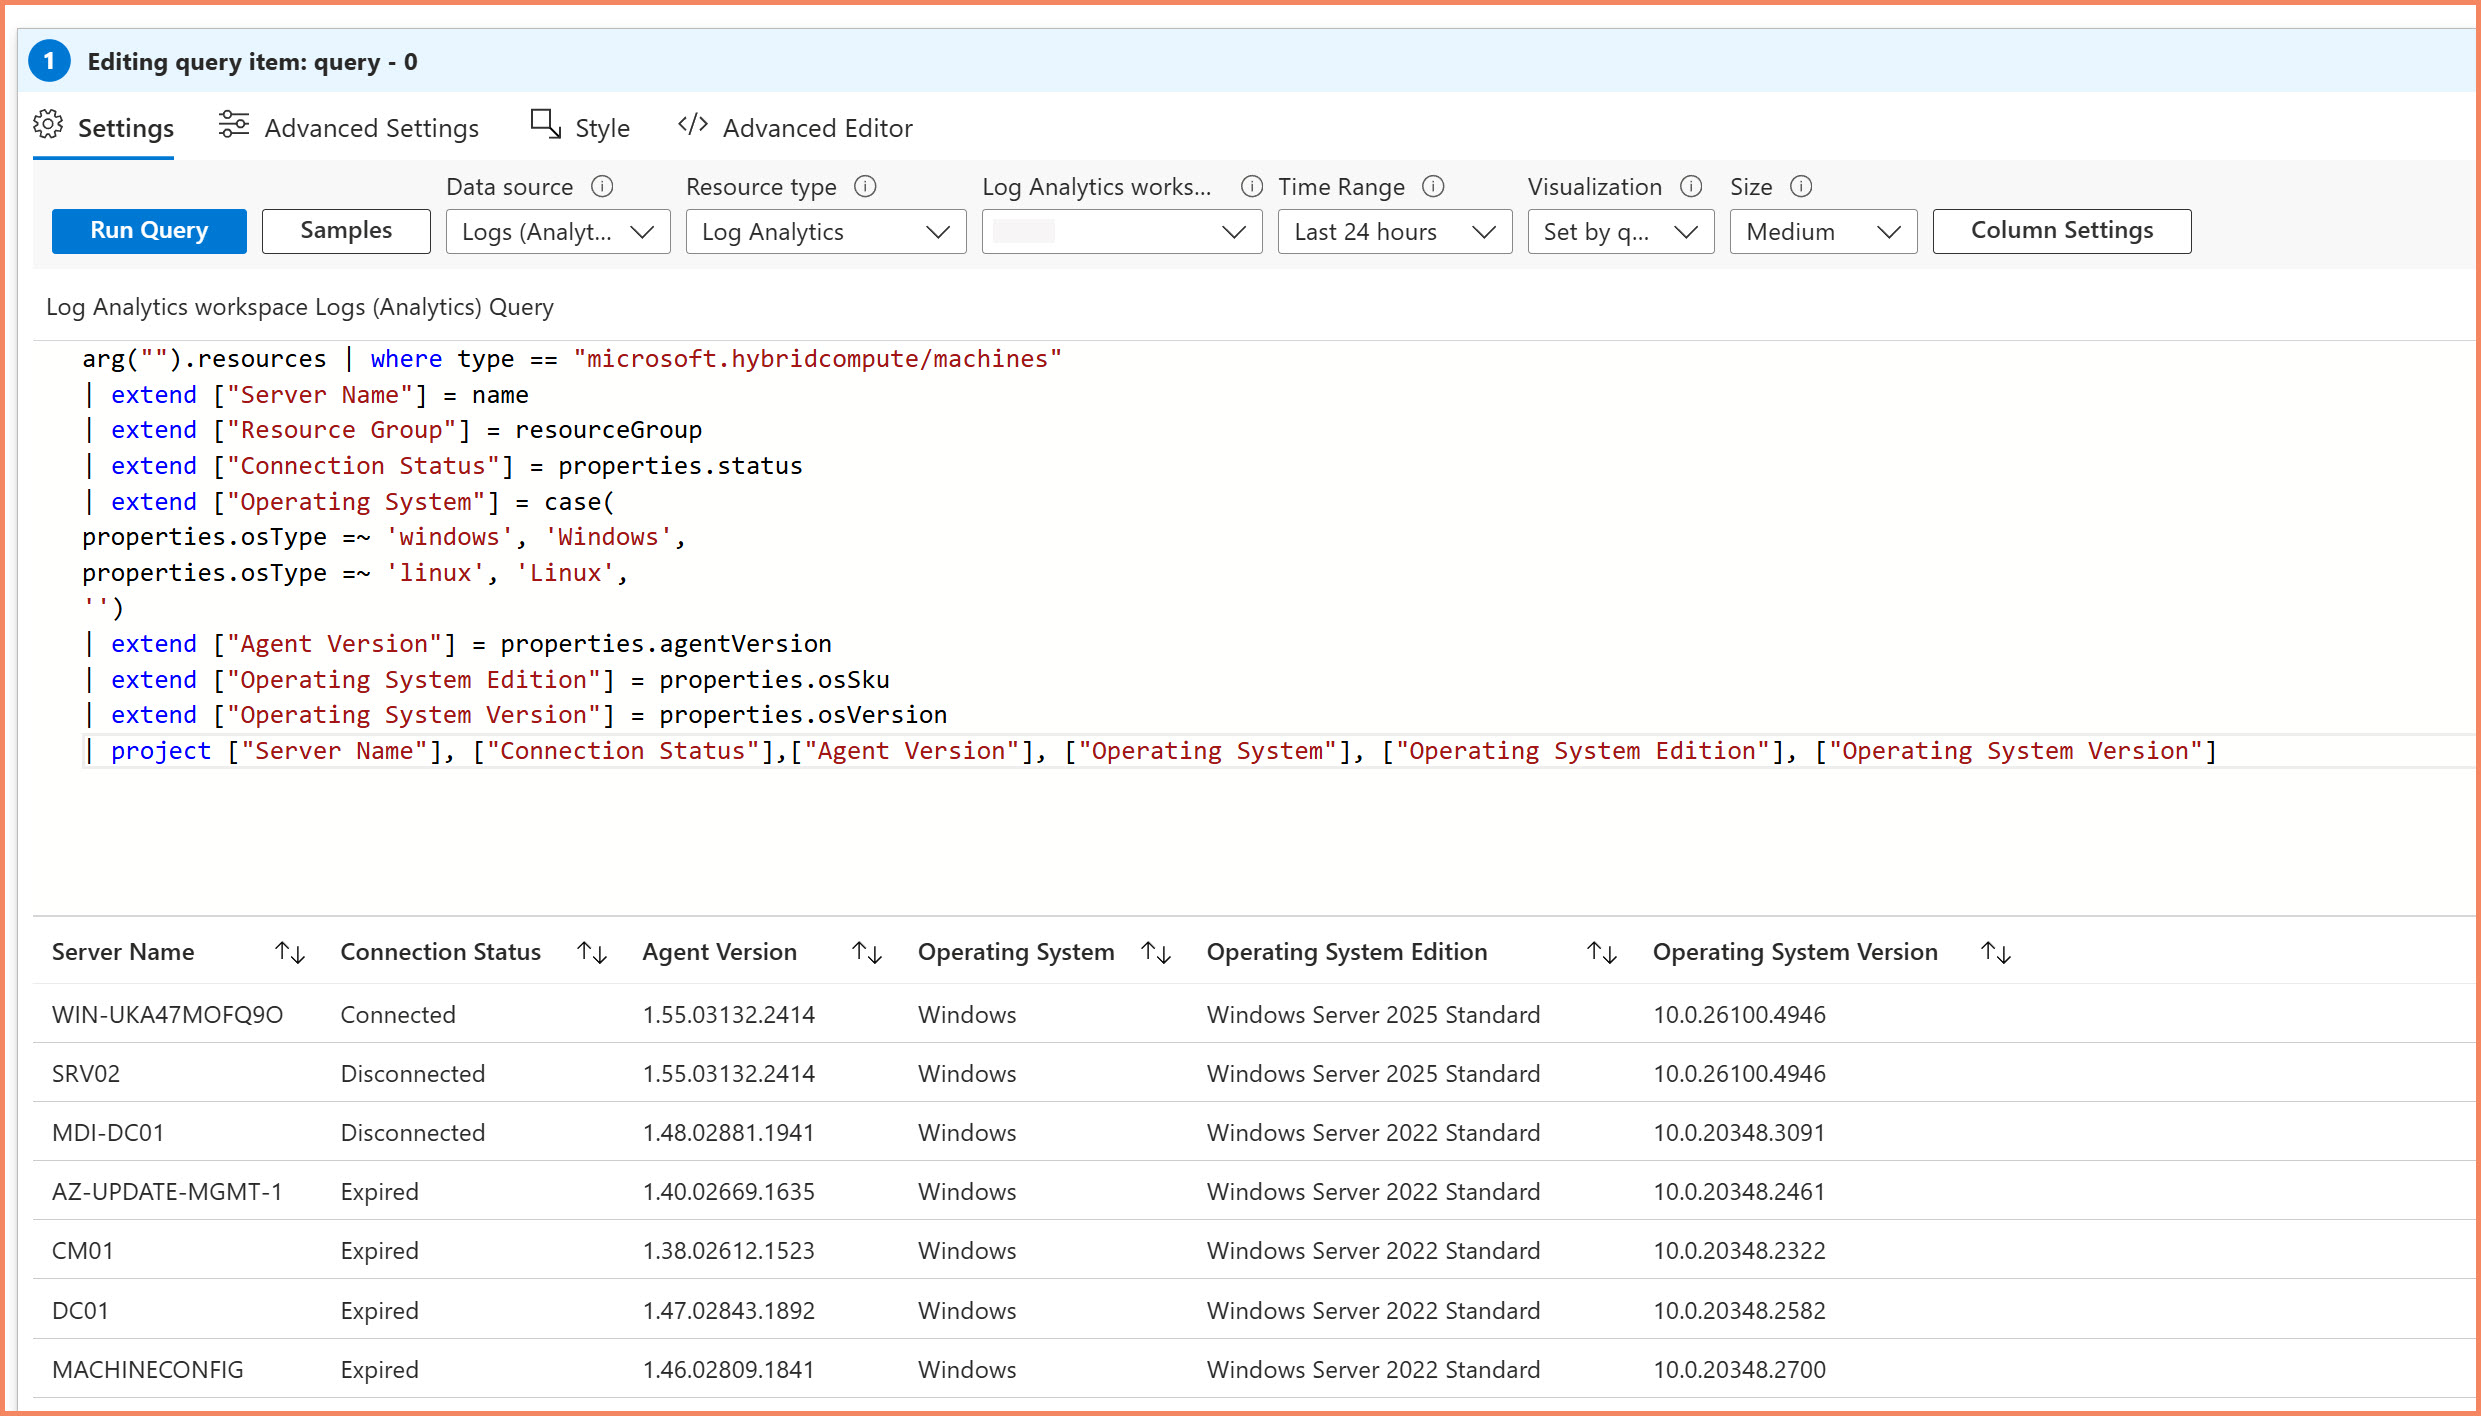Click the Agent Version extend line

[x=457, y=644]
